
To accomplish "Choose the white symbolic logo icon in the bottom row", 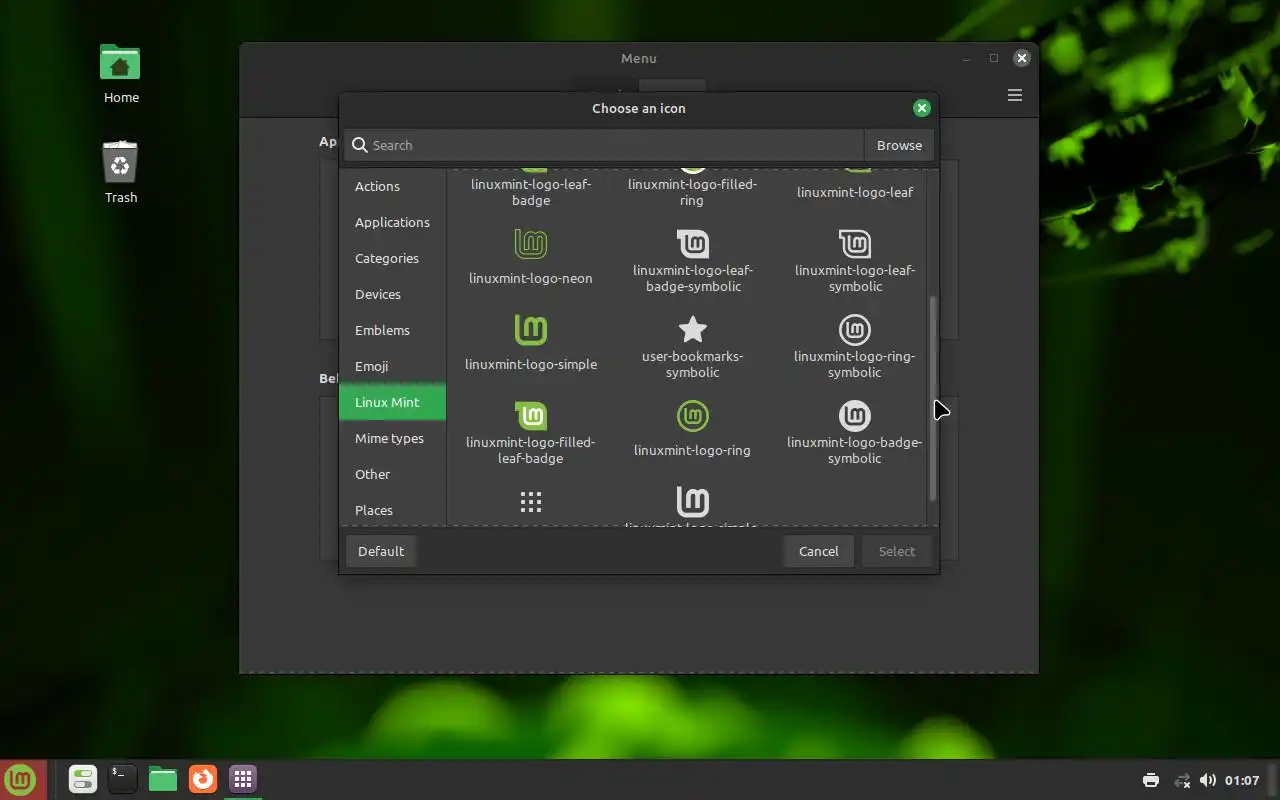I will pos(692,501).
